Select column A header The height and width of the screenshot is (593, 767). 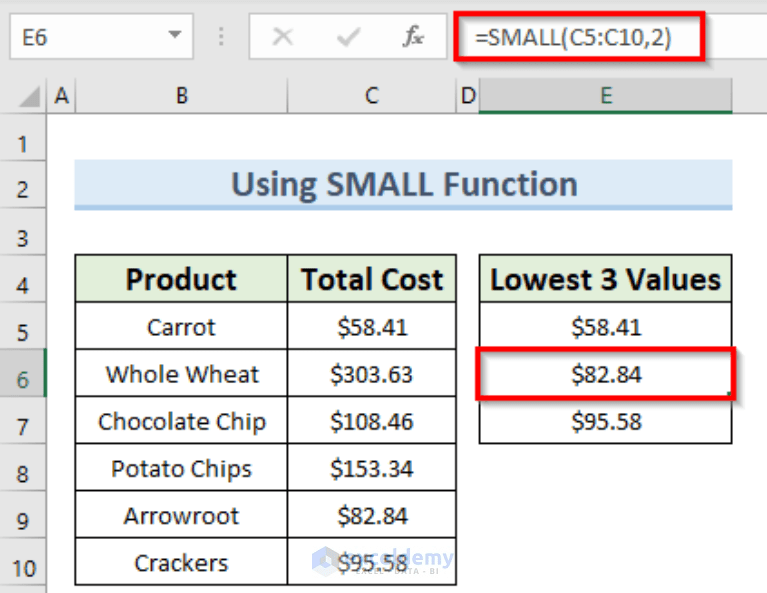click(x=61, y=95)
